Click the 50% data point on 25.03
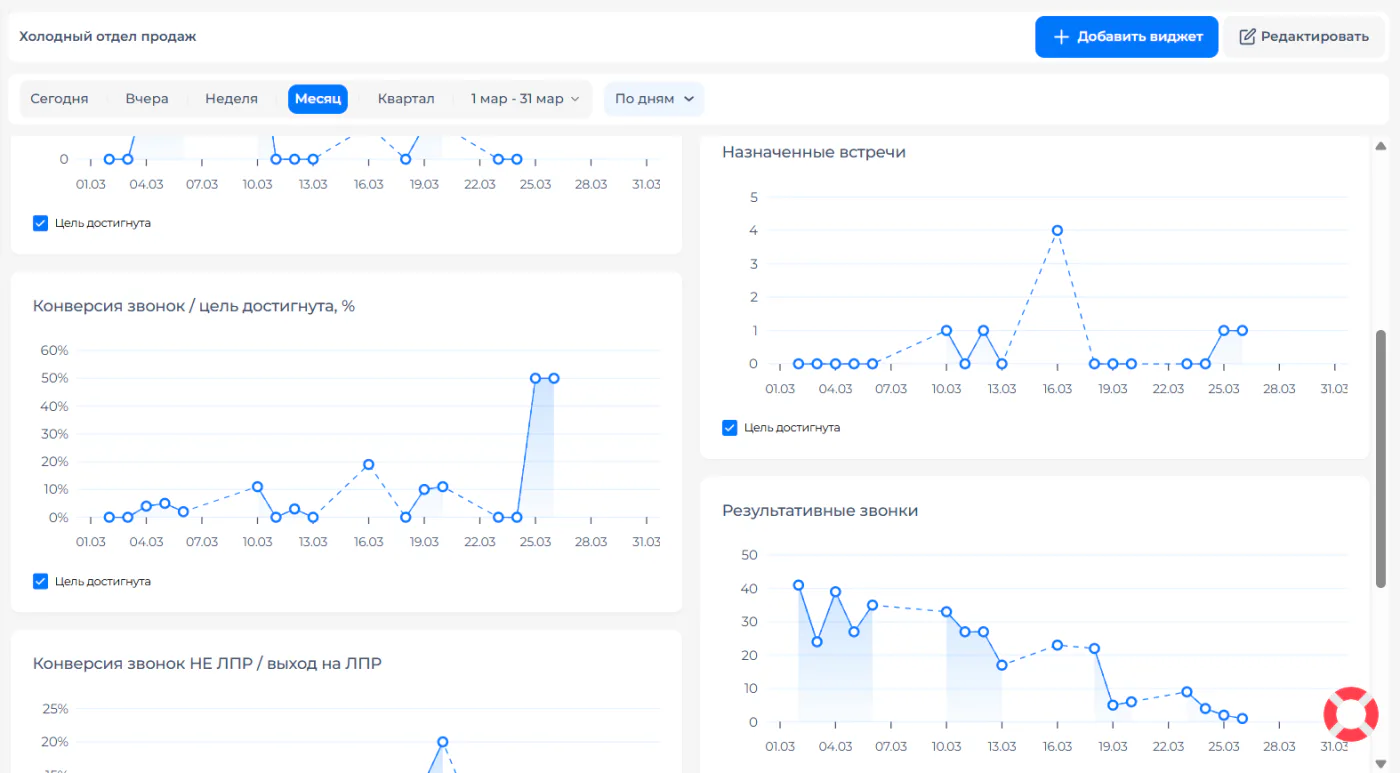Viewport: 1400px width, 773px height. (x=535, y=378)
